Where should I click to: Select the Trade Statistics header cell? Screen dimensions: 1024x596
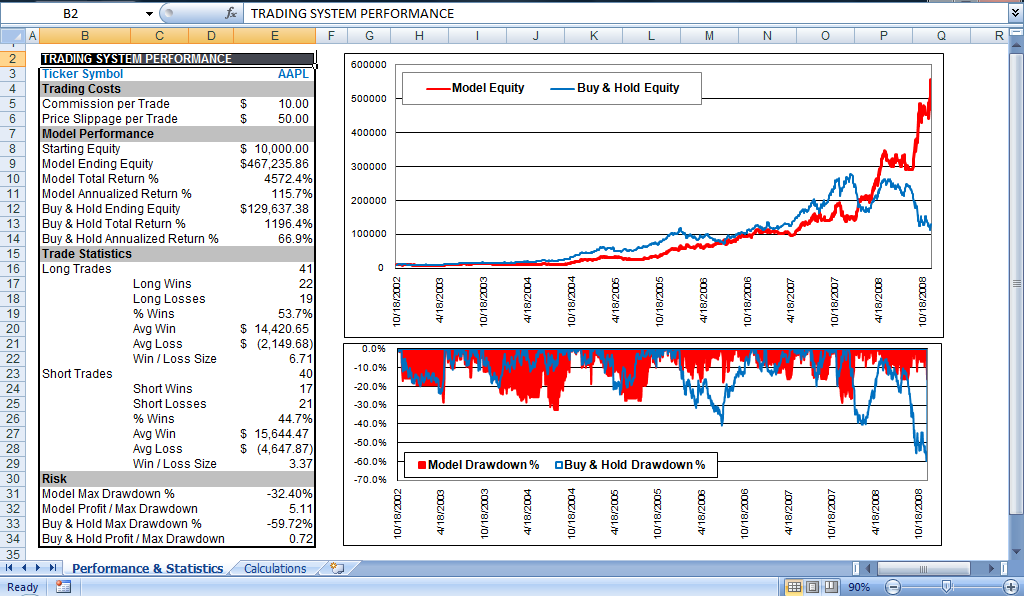[x=177, y=254]
